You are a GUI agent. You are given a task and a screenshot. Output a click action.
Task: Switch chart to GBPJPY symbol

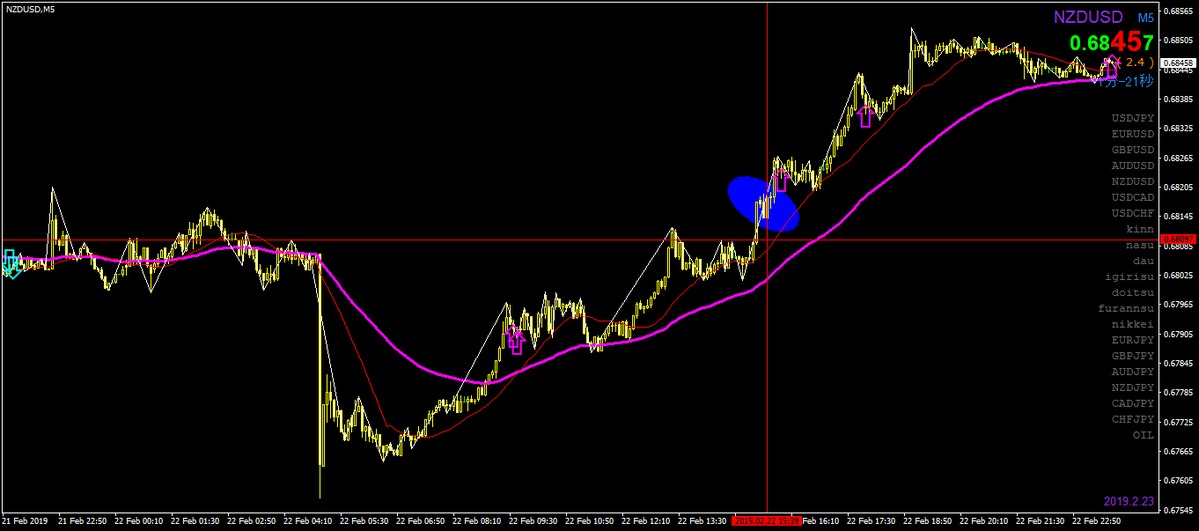point(1132,356)
